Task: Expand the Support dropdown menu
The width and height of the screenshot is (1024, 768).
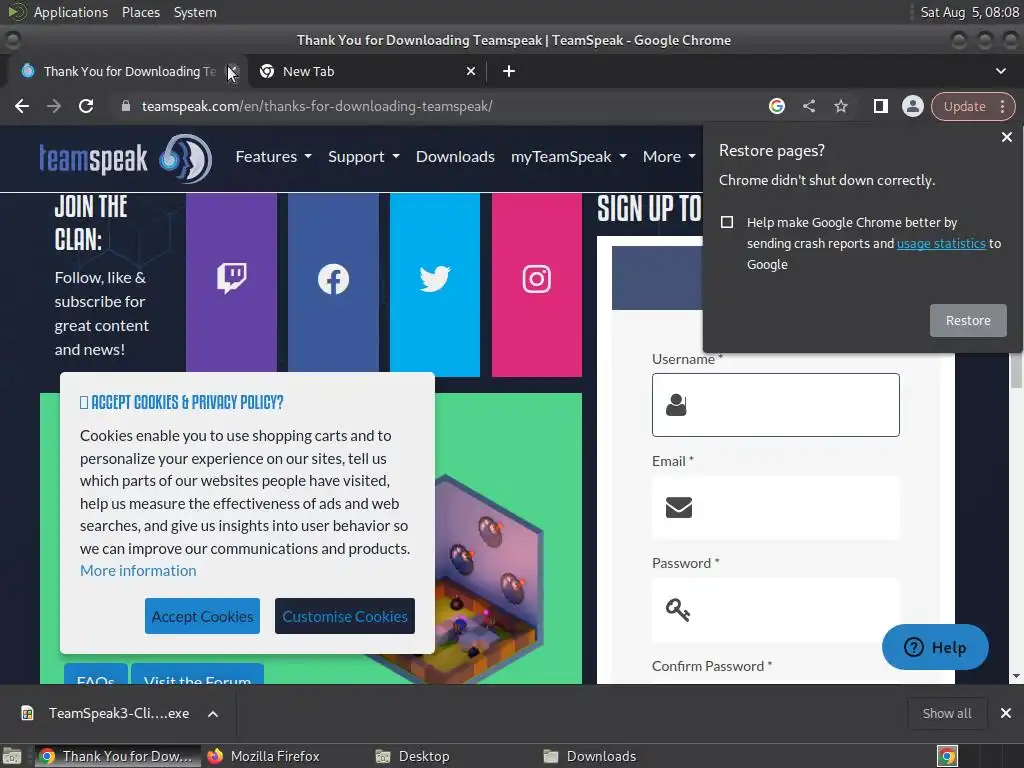Action: pyautogui.click(x=364, y=157)
